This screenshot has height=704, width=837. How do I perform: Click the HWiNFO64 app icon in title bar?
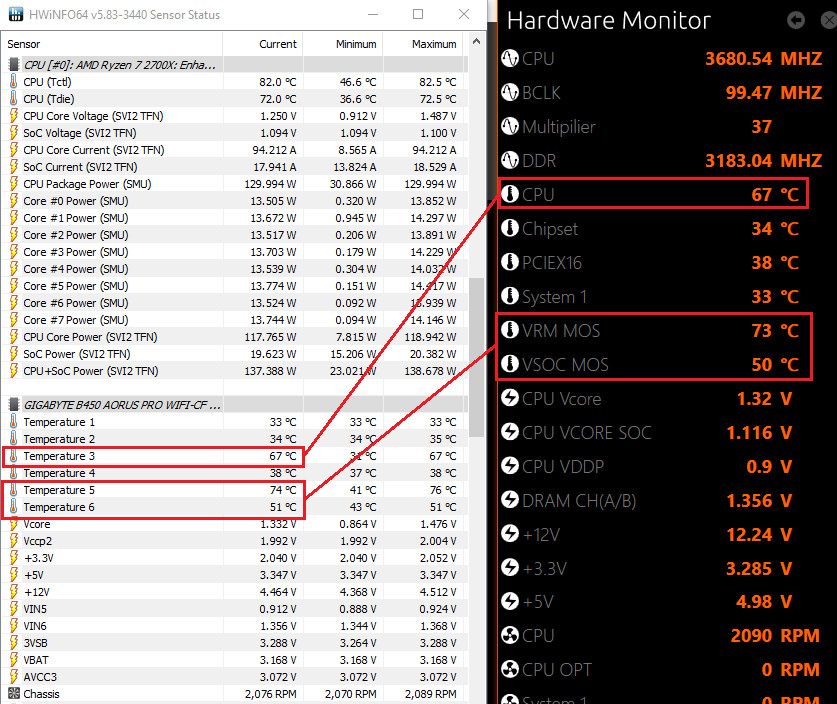point(14,15)
